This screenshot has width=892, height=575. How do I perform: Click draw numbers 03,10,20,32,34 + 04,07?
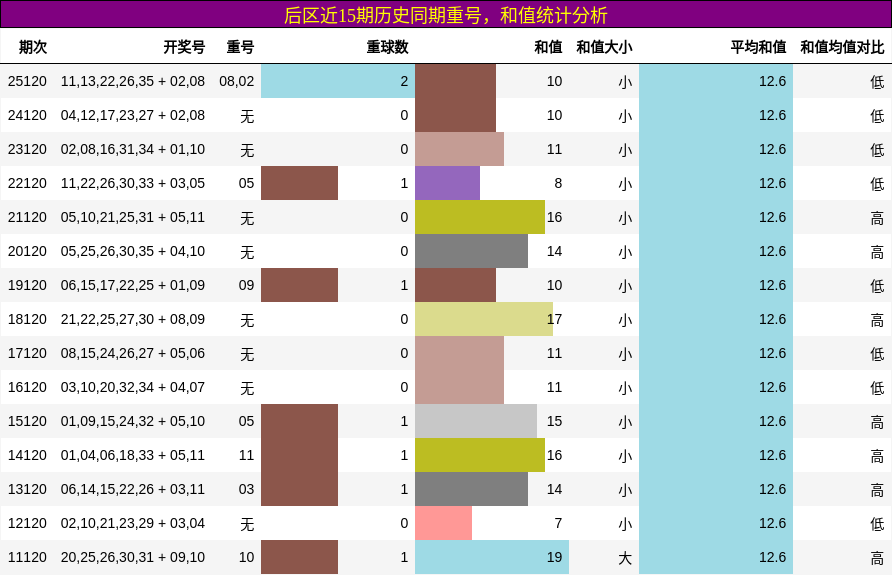coord(133,387)
